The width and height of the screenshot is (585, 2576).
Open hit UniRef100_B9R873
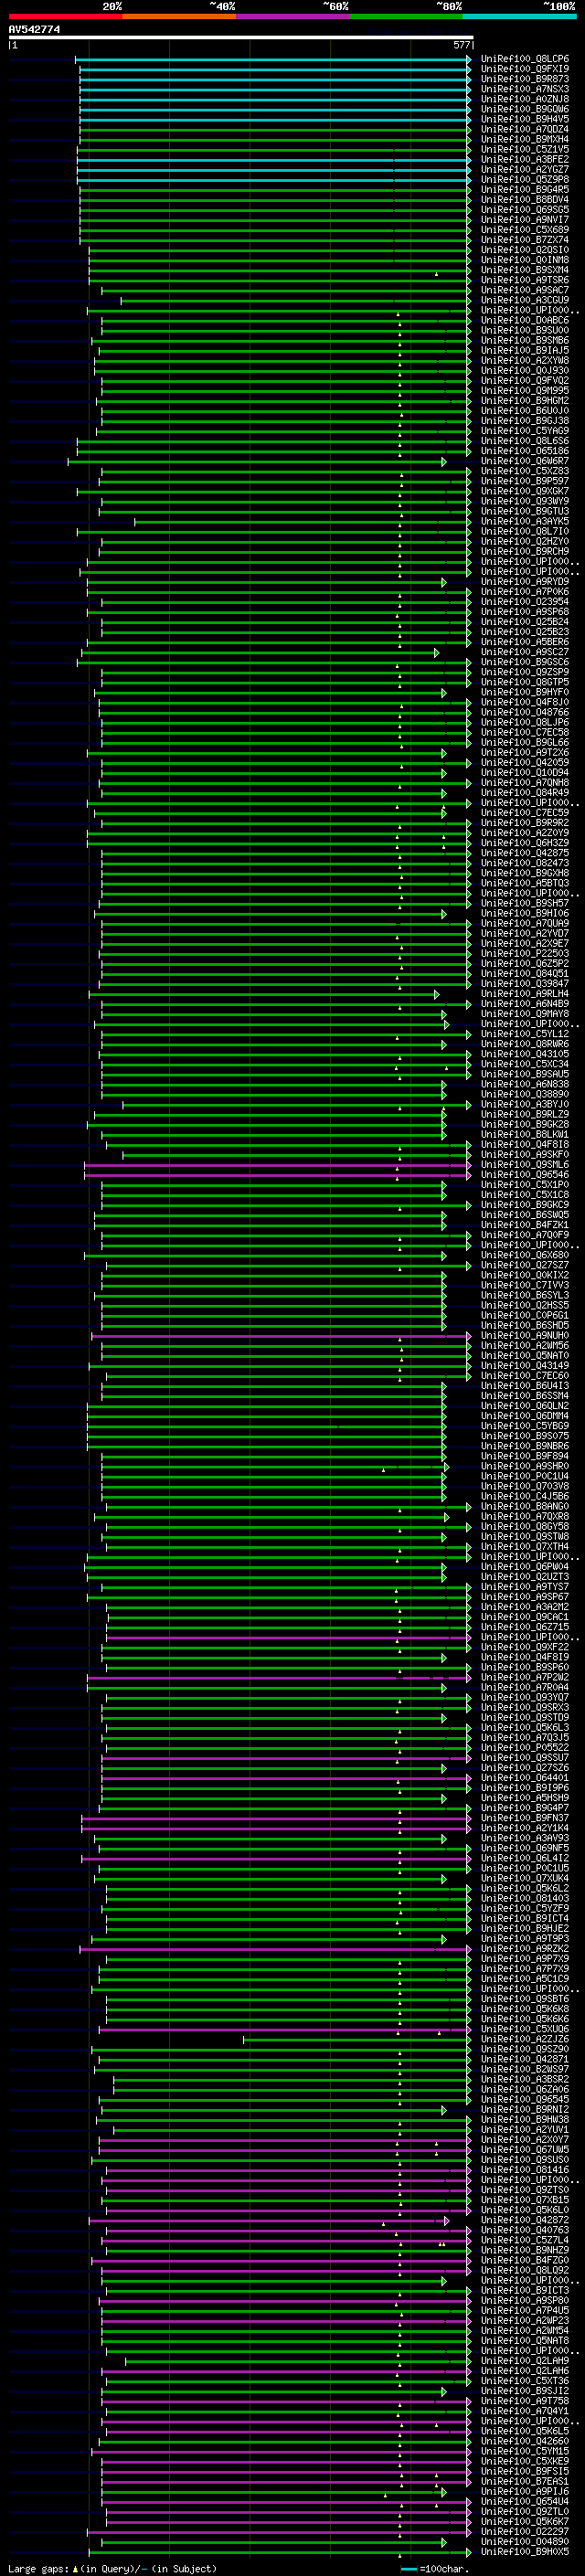pos(525,79)
